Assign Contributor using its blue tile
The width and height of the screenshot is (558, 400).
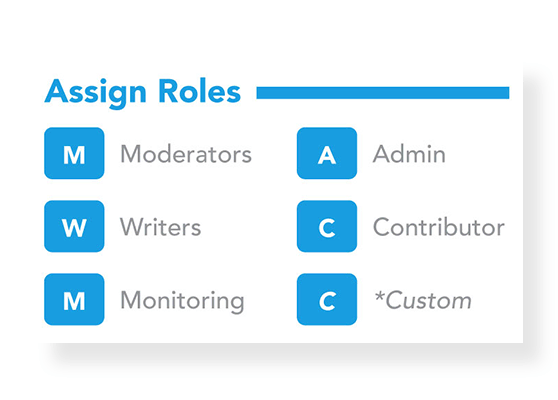[x=327, y=226]
